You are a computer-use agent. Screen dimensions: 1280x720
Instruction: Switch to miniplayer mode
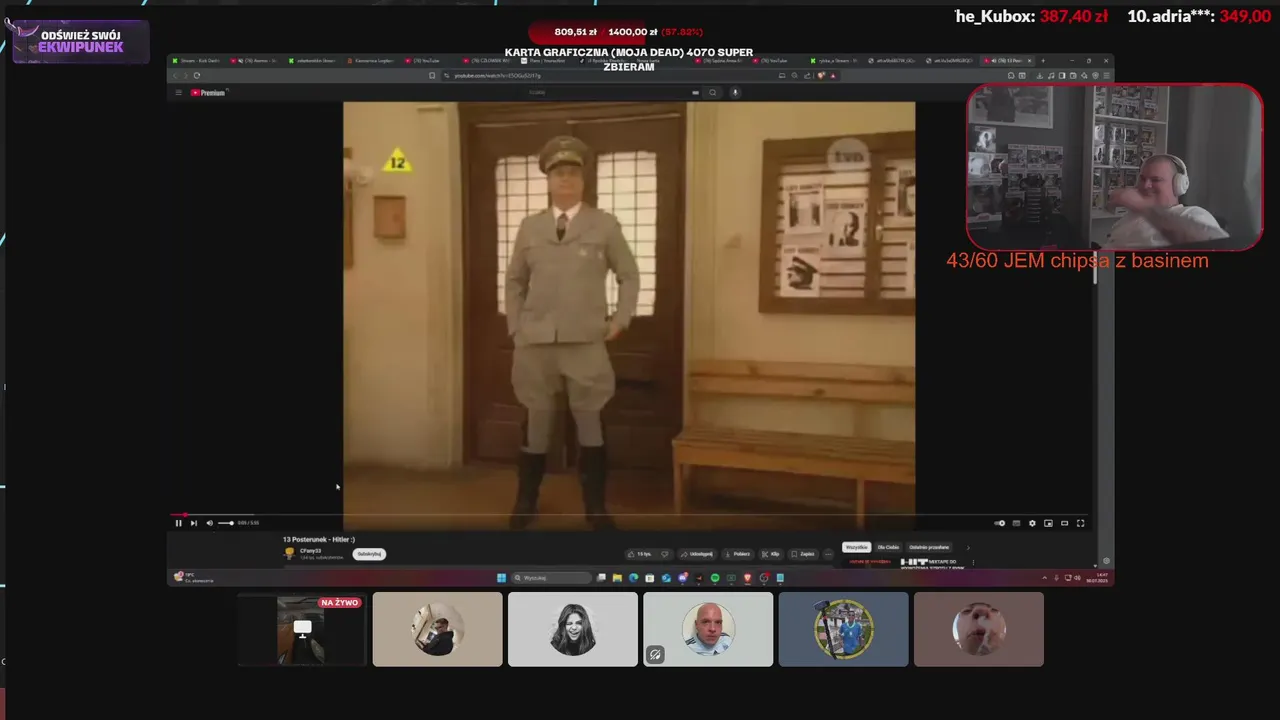click(1048, 523)
